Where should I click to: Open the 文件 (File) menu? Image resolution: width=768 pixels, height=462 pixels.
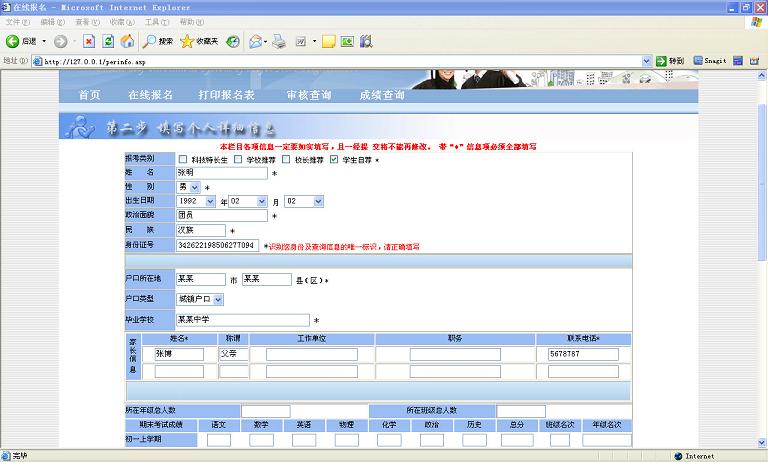(18, 21)
